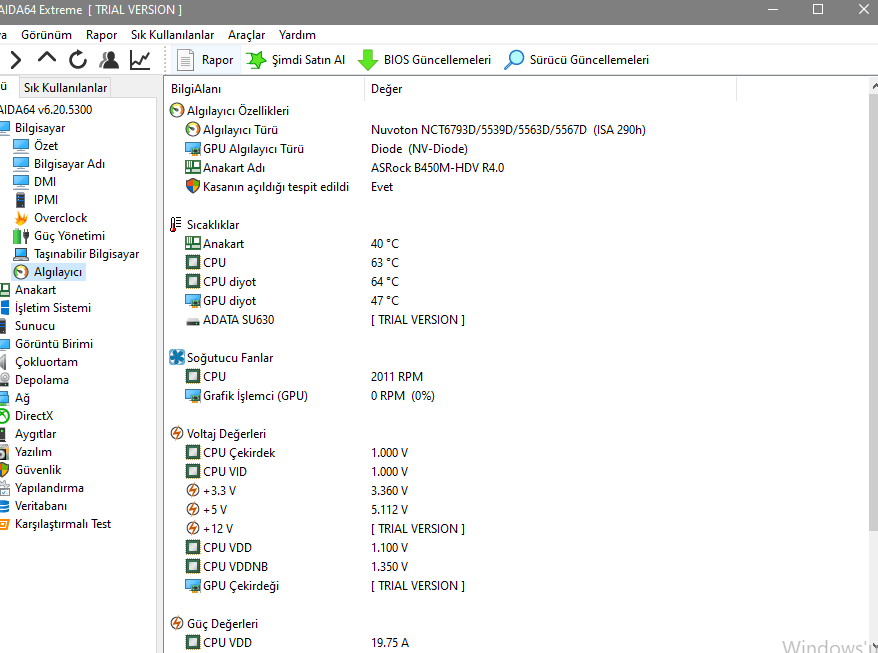Select İşletim Sistemi in the tree
The height and width of the screenshot is (653, 878).
[53, 308]
